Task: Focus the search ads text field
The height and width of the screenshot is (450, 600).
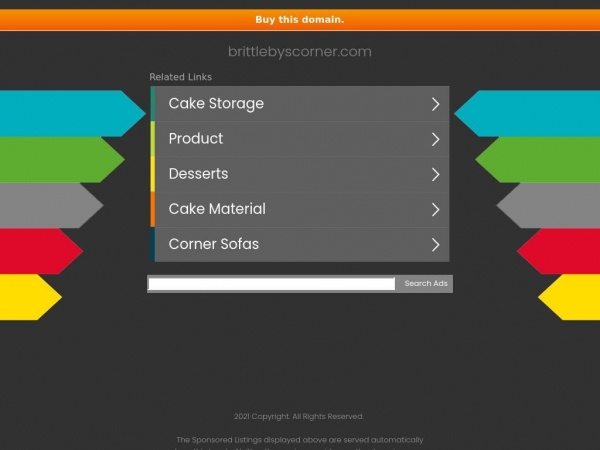Action: coord(272,284)
